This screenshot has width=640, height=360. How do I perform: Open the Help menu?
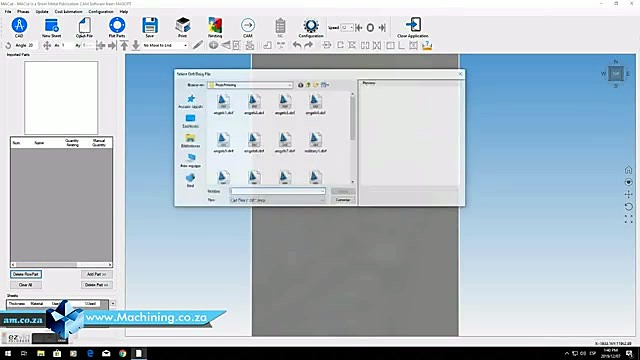point(124,11)
